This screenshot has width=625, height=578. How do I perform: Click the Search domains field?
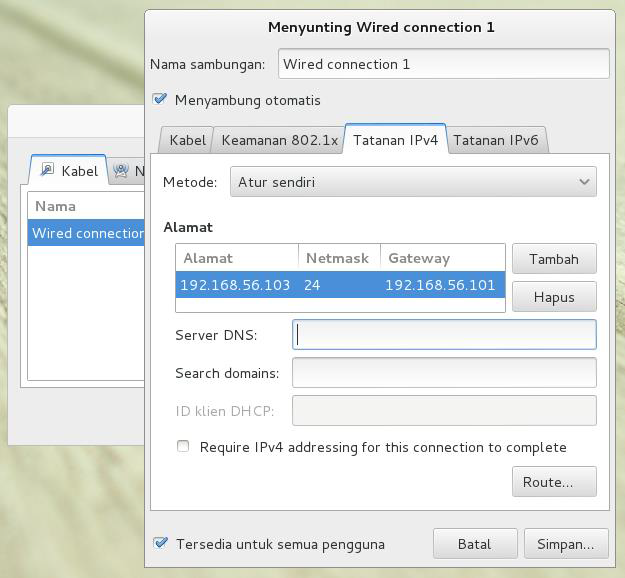443,373
